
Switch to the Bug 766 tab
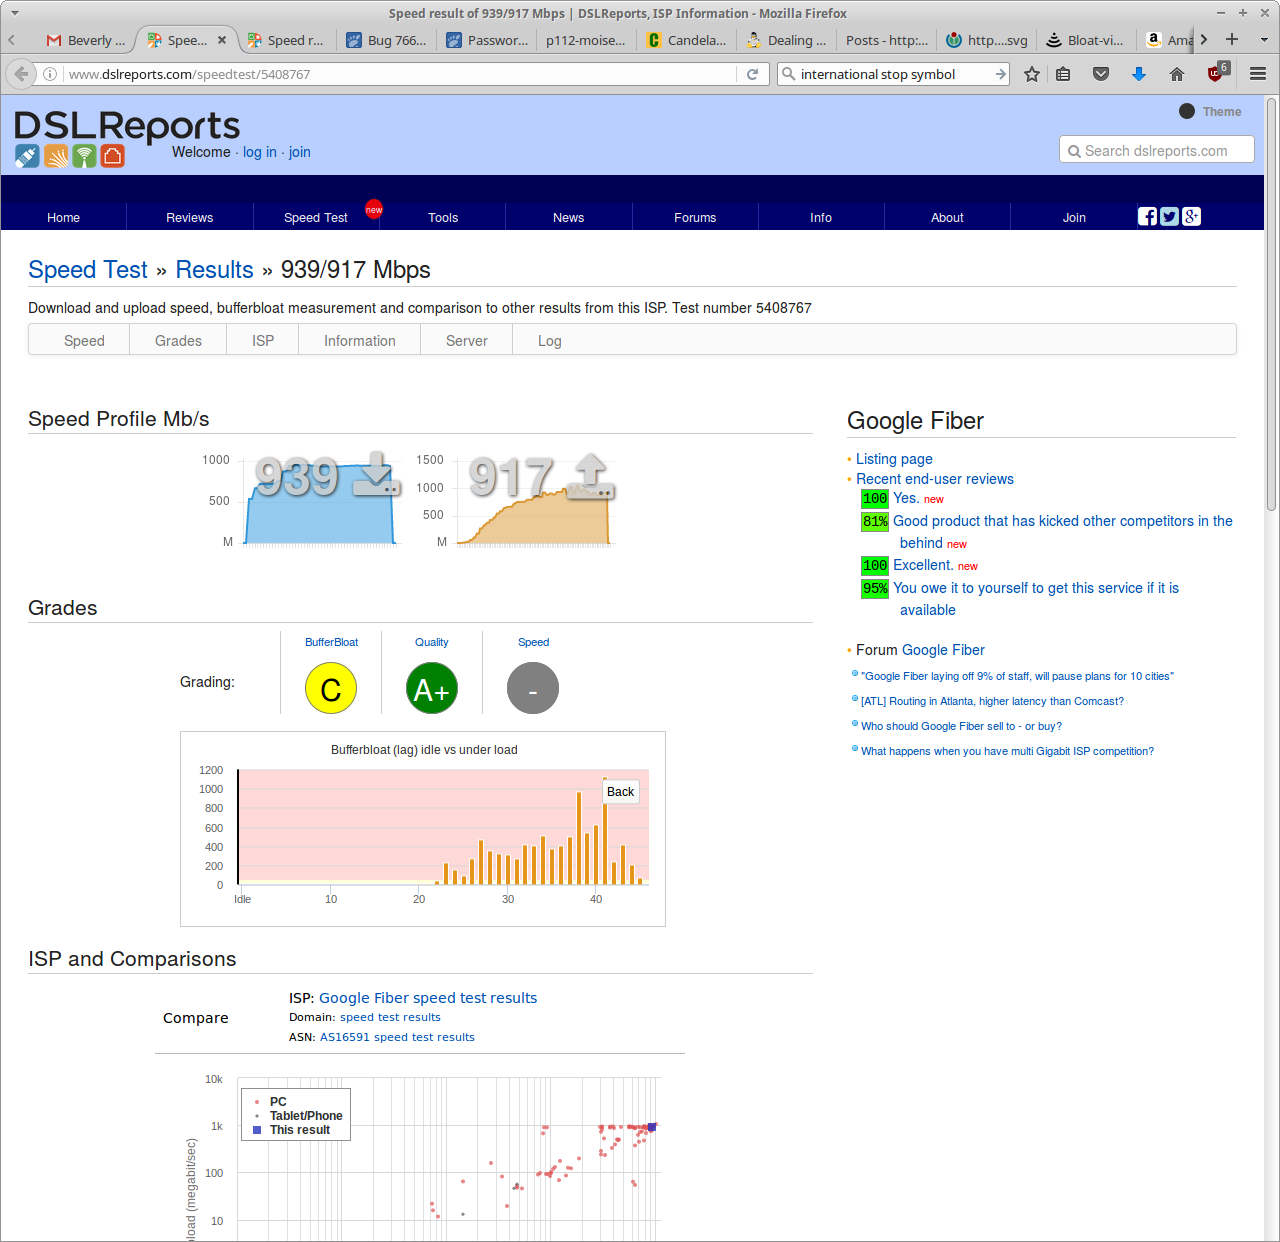click(387, 40)
